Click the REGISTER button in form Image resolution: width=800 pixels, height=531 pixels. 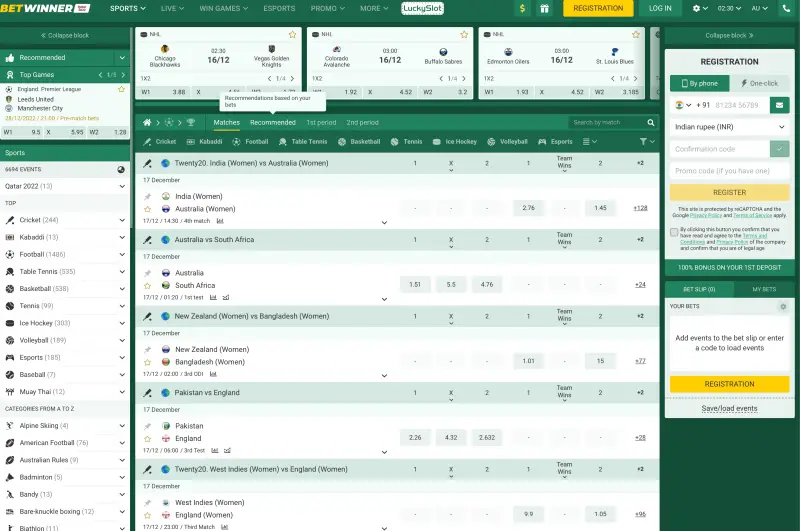point(729,192)
